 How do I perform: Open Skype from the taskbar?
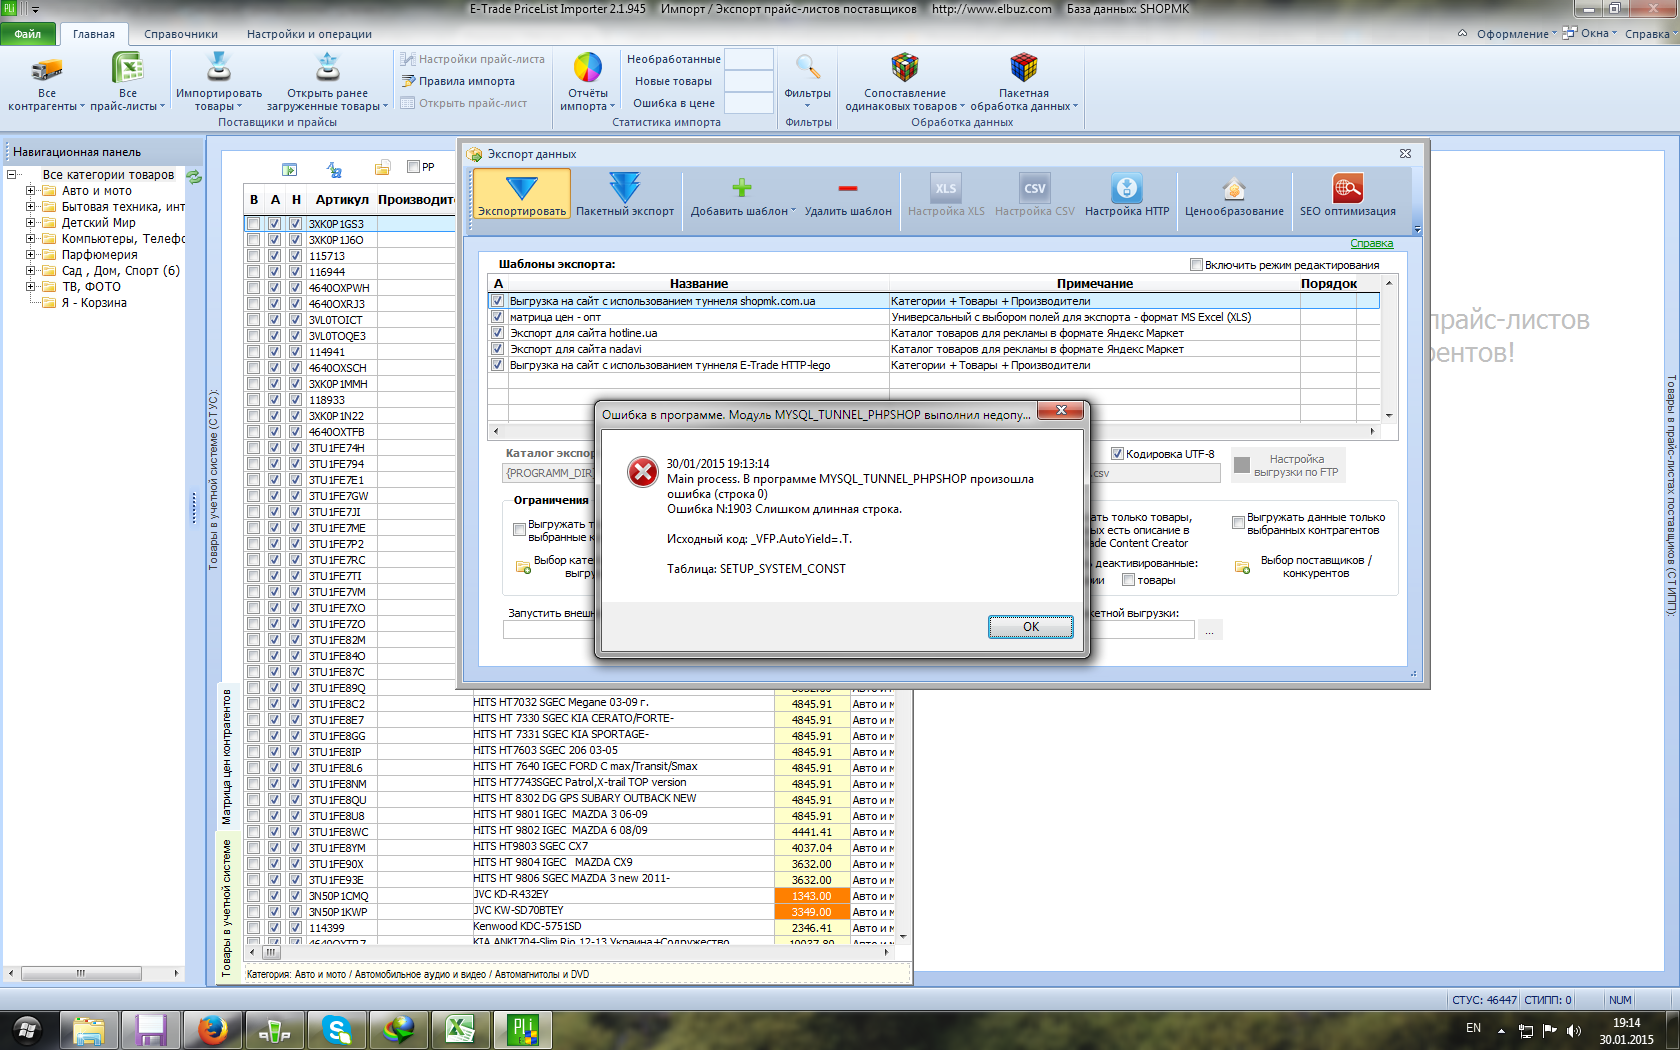[337, 1029]
